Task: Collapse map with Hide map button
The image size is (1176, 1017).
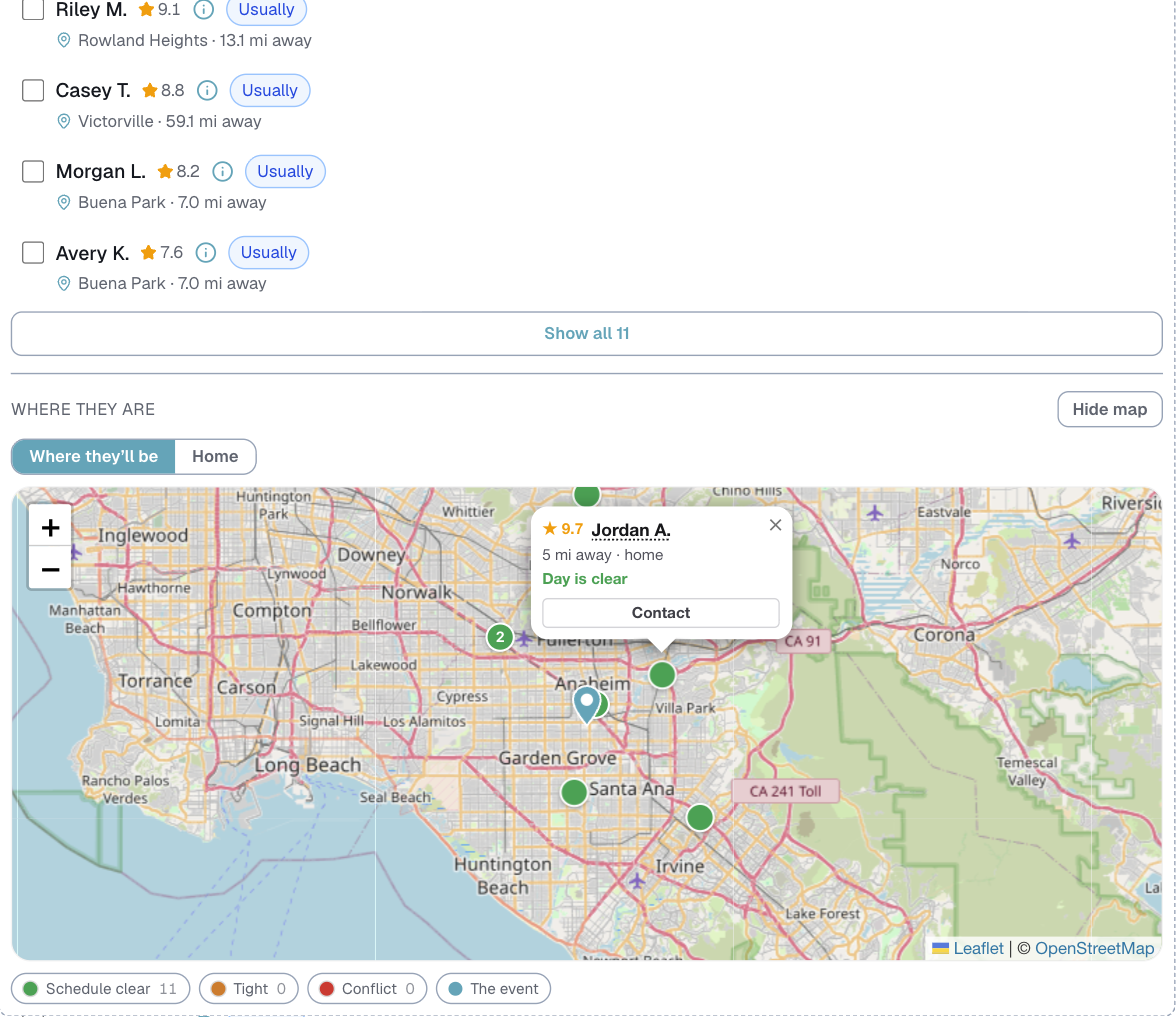Action: click(x=1109, y=410)
